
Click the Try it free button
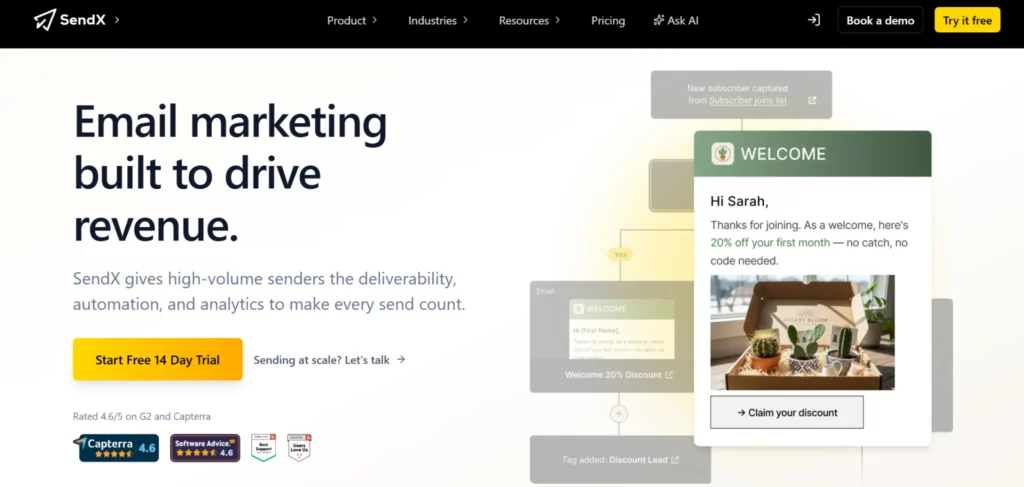coord(967,20)
